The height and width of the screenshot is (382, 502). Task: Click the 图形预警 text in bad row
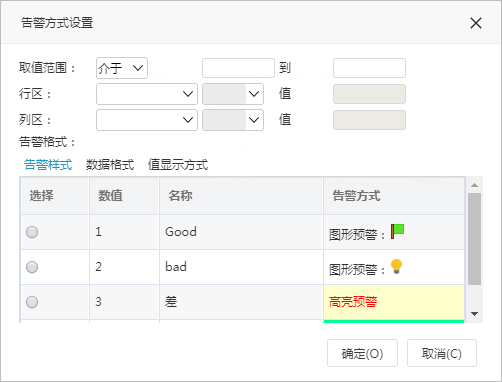(x=353, y=270)
